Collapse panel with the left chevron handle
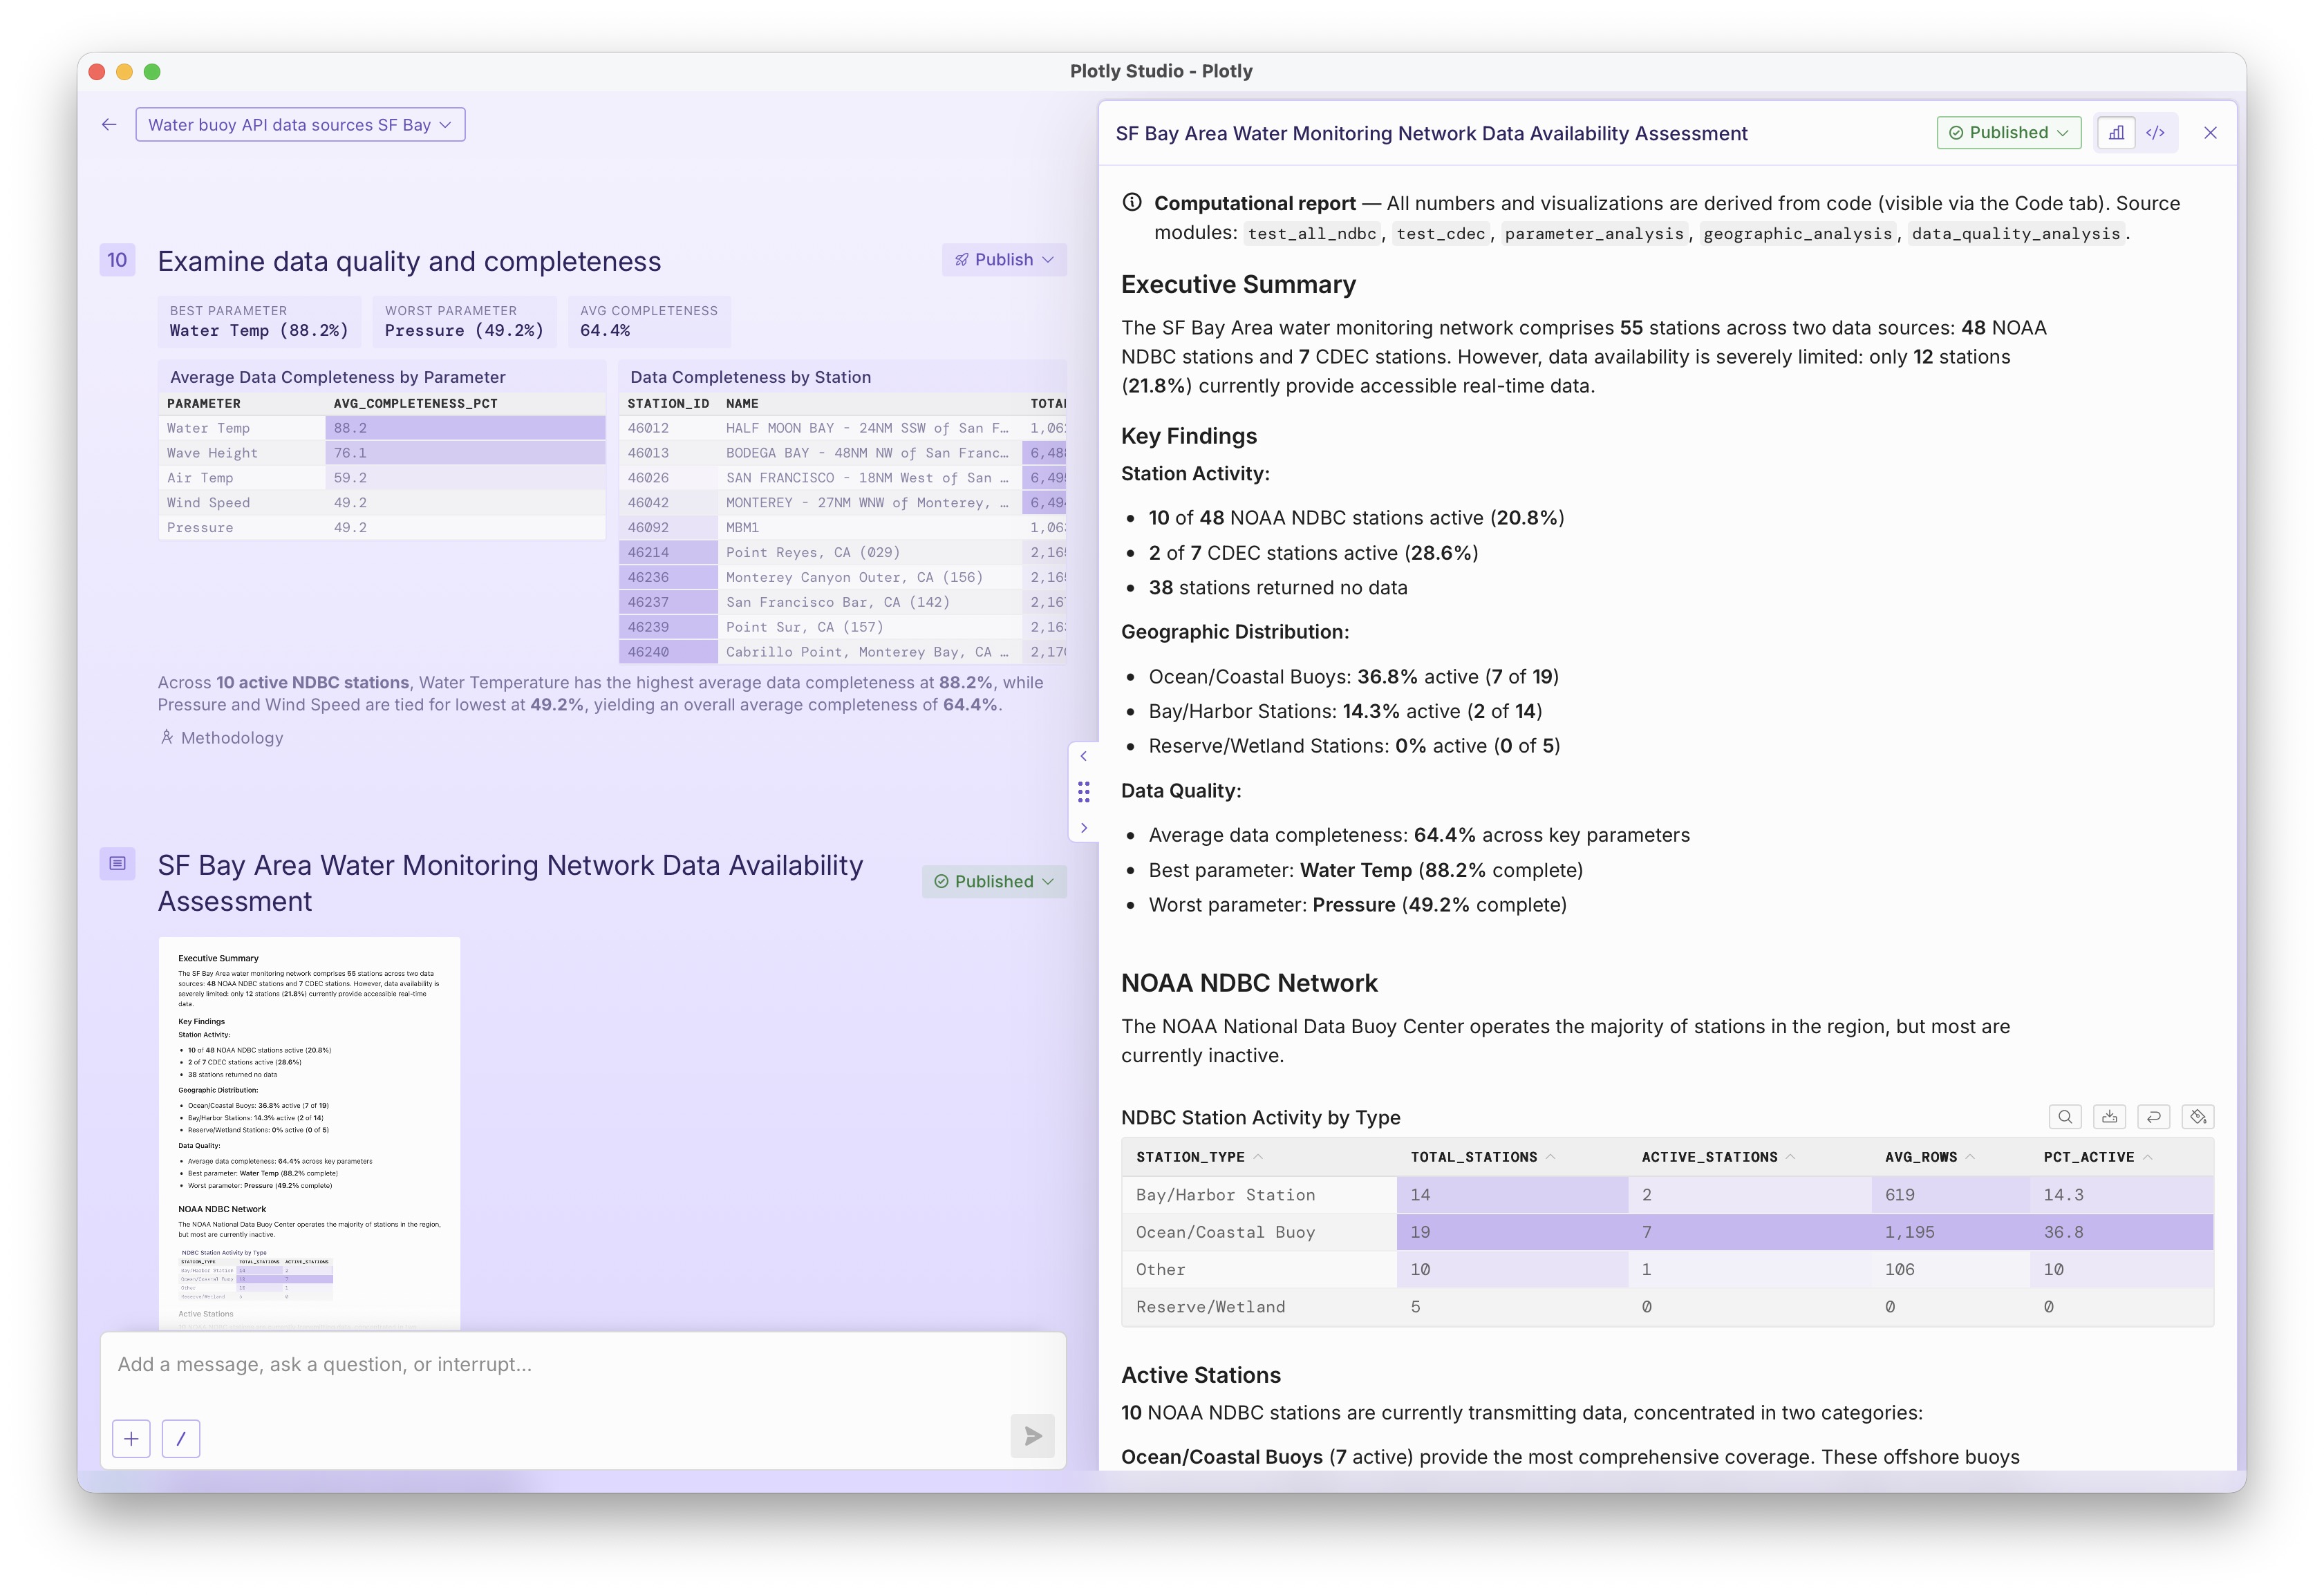 (x=1083, y=757)
